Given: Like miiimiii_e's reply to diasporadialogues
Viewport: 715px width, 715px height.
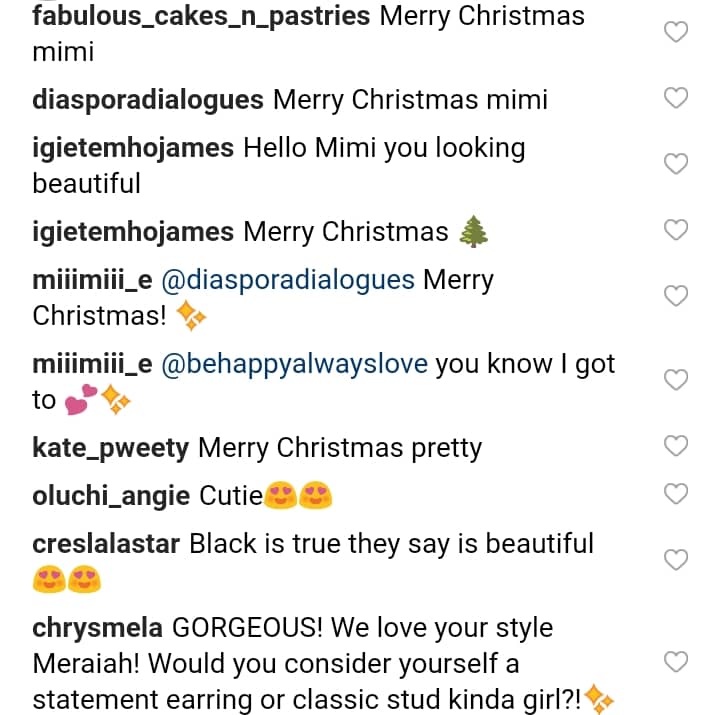Looking at the screenshot, I should (x=676, y=297).
